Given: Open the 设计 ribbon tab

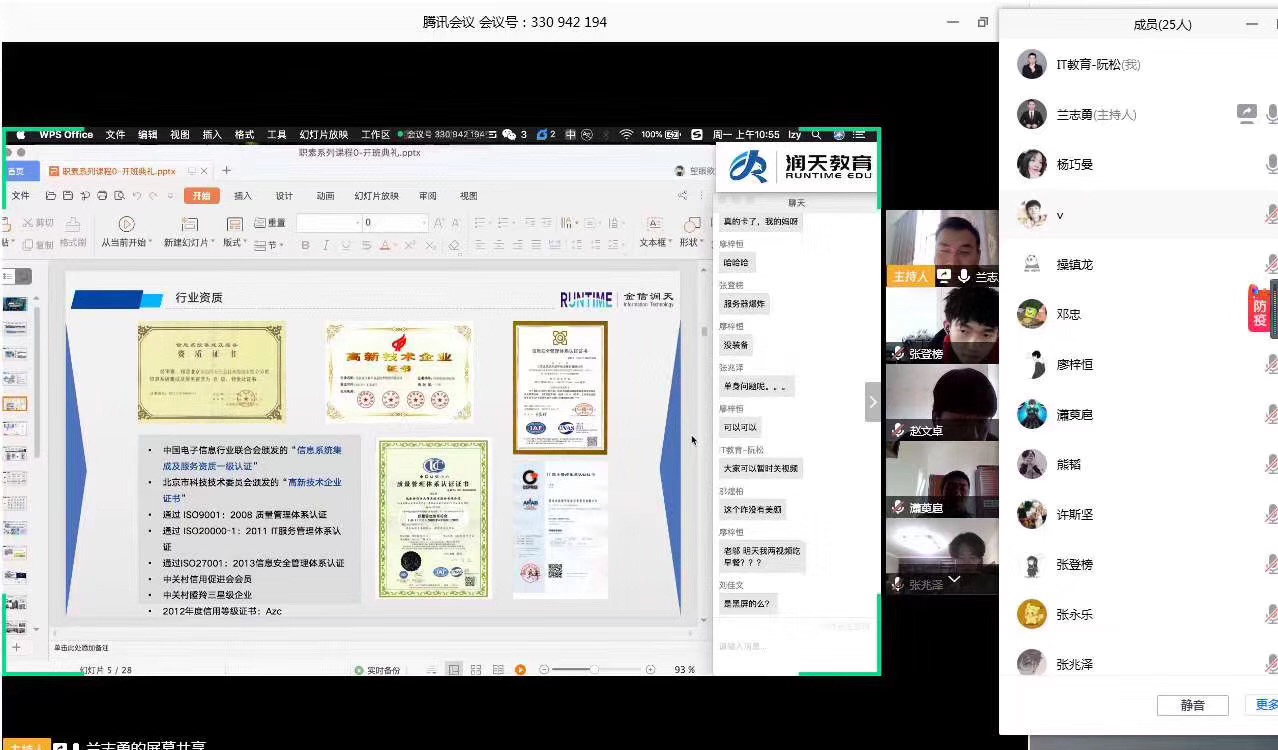Looking at the screenshot, I should (x=284, y=196).
